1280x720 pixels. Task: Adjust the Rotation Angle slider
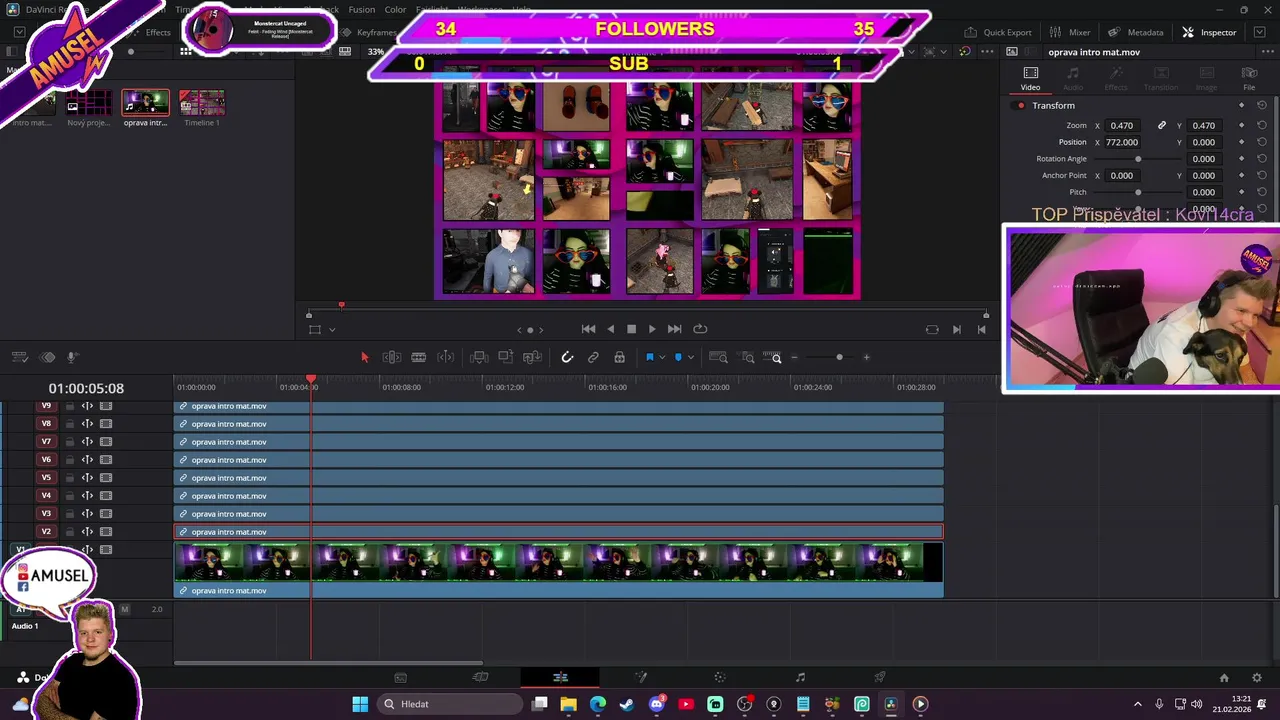(1138, 159)
